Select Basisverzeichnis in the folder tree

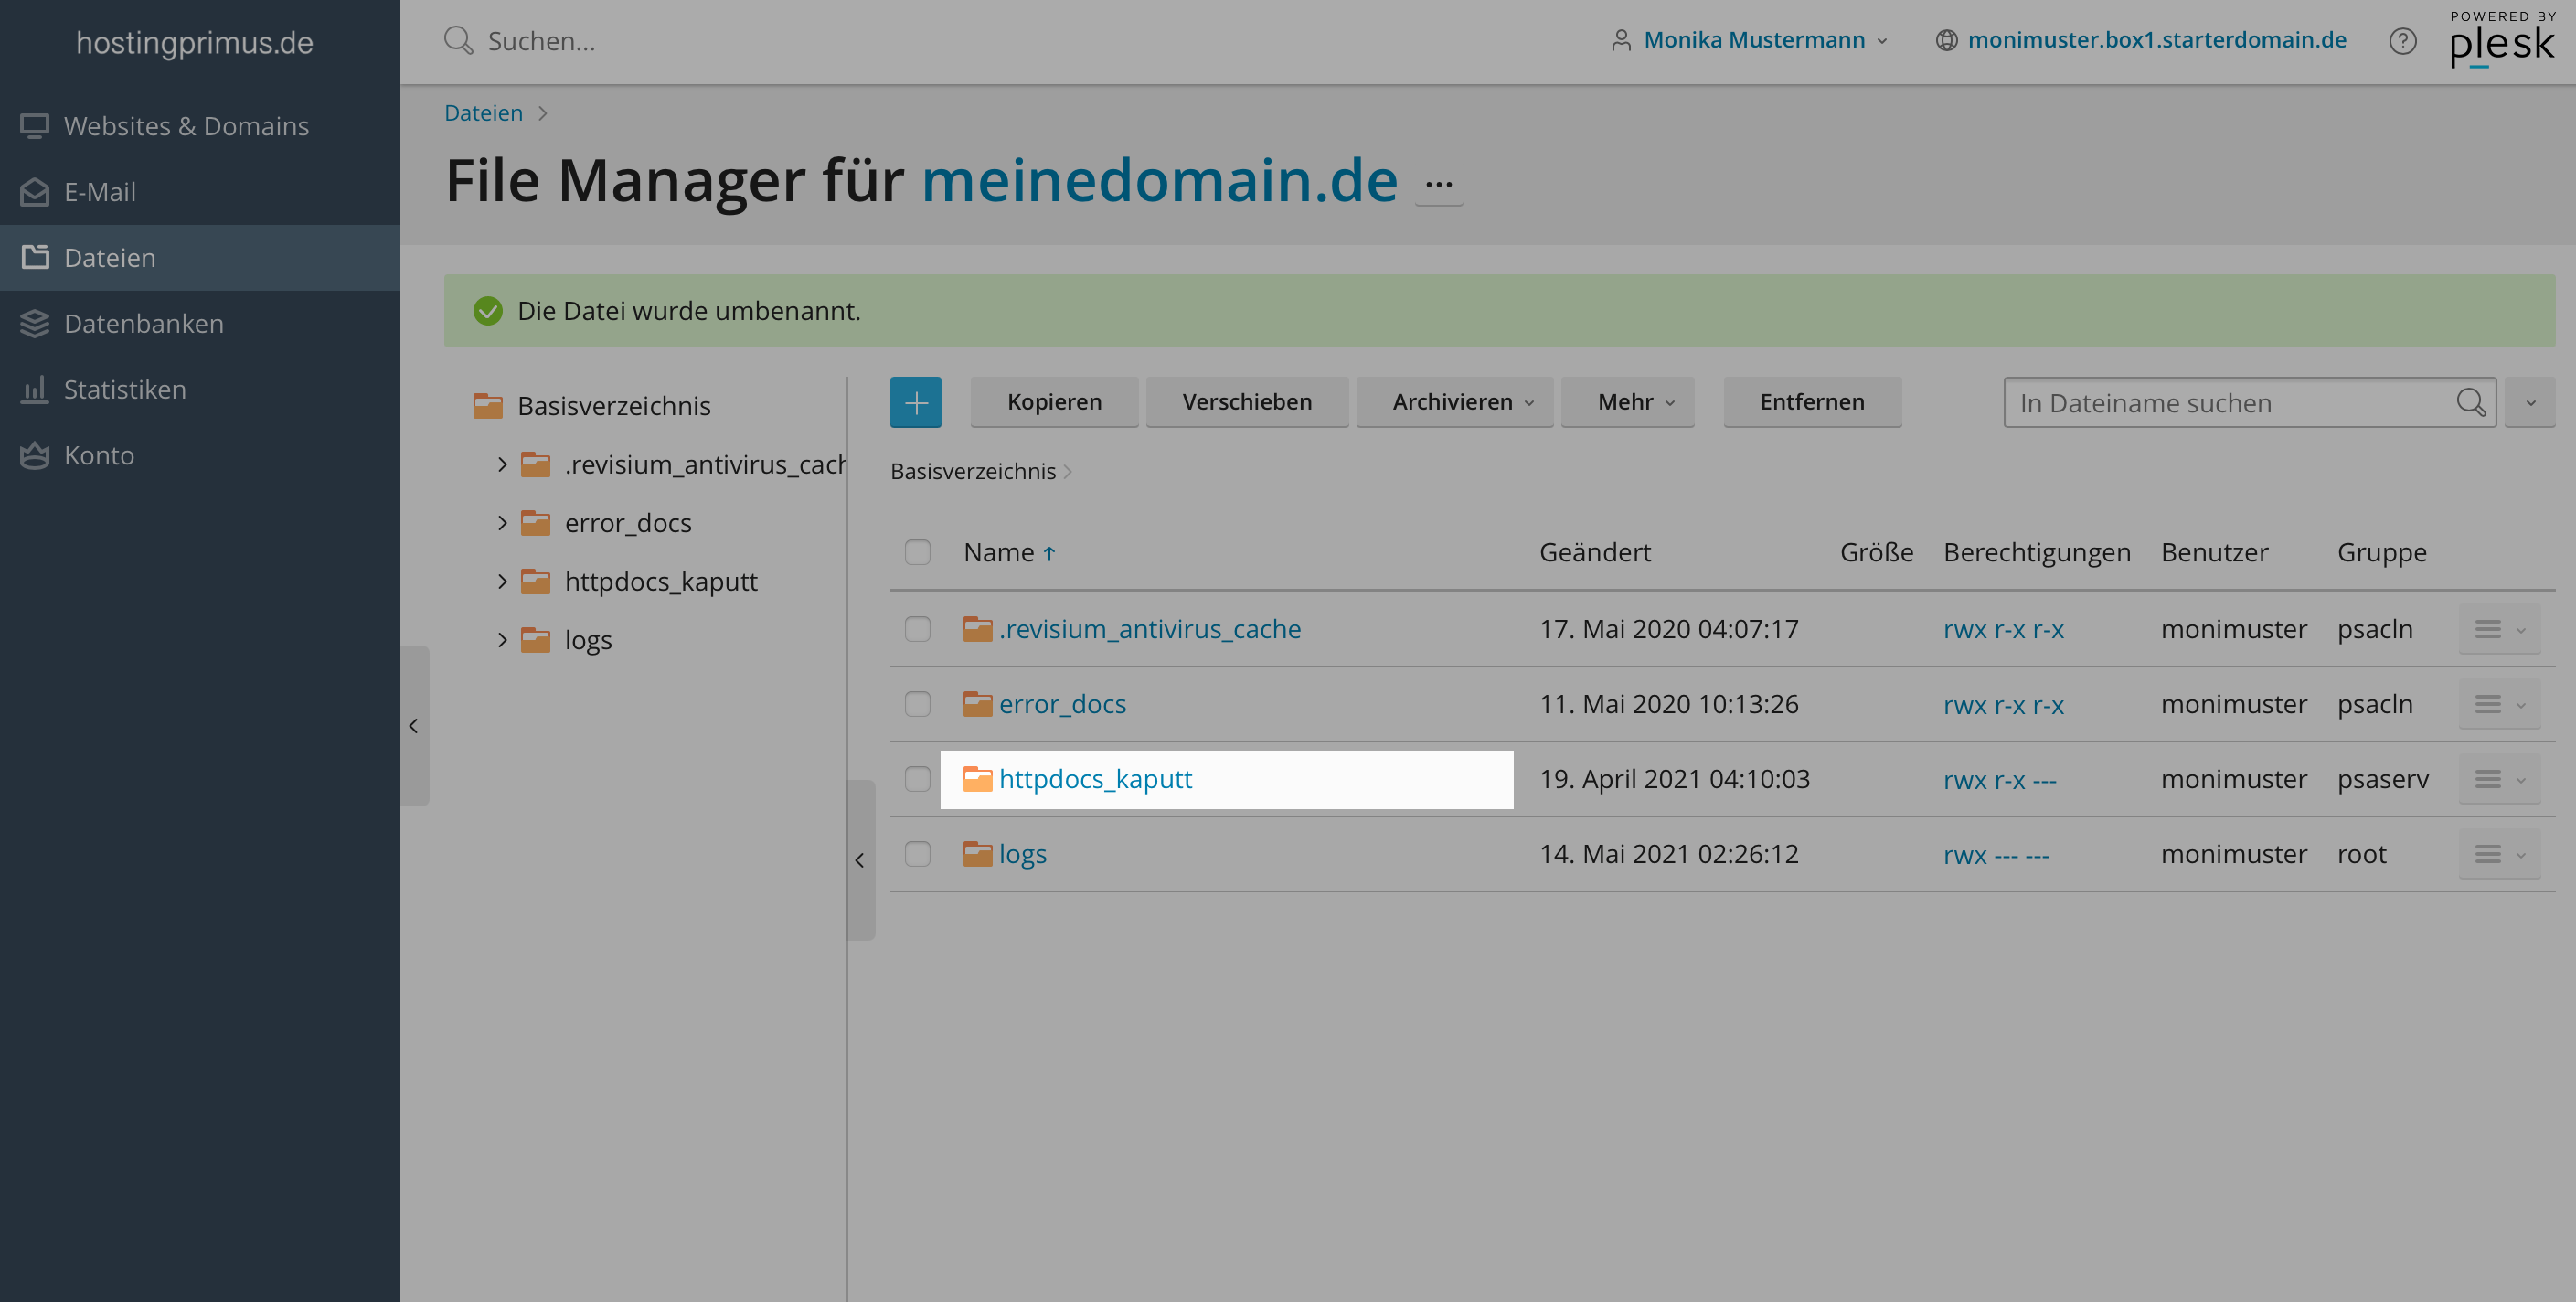613,406
